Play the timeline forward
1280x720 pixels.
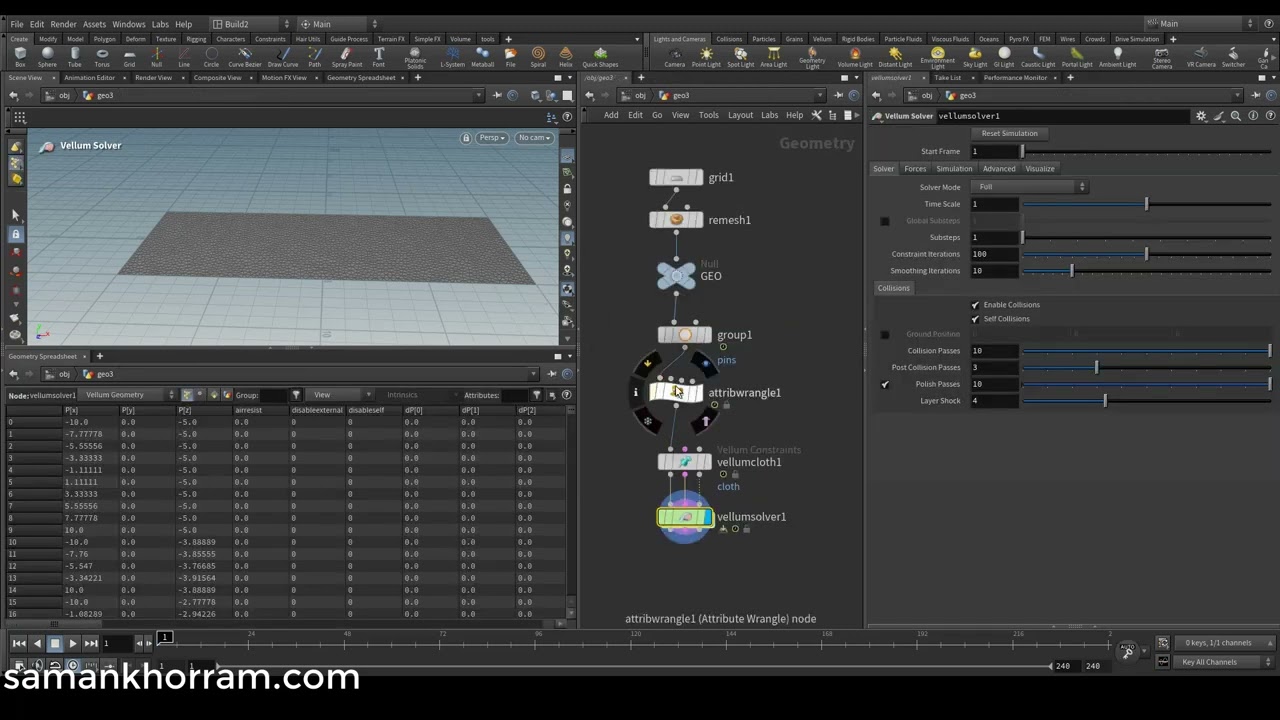coord(73,644)
